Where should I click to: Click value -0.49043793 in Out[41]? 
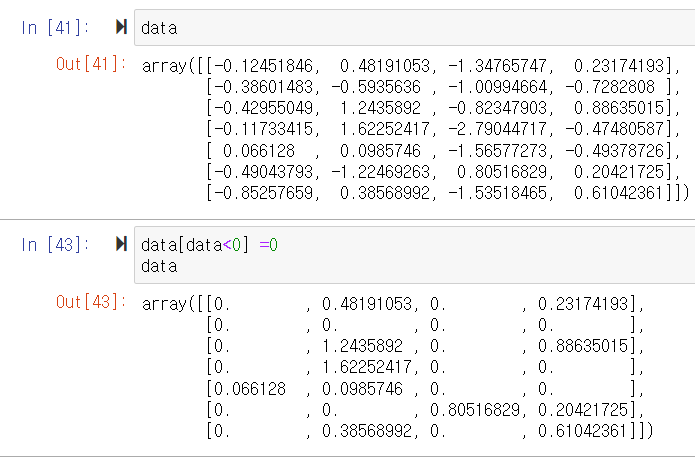263,172
